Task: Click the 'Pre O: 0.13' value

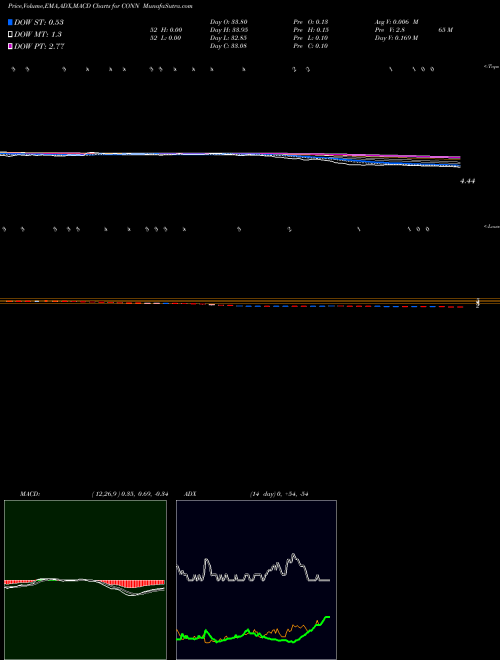Action: pos(311,22)
